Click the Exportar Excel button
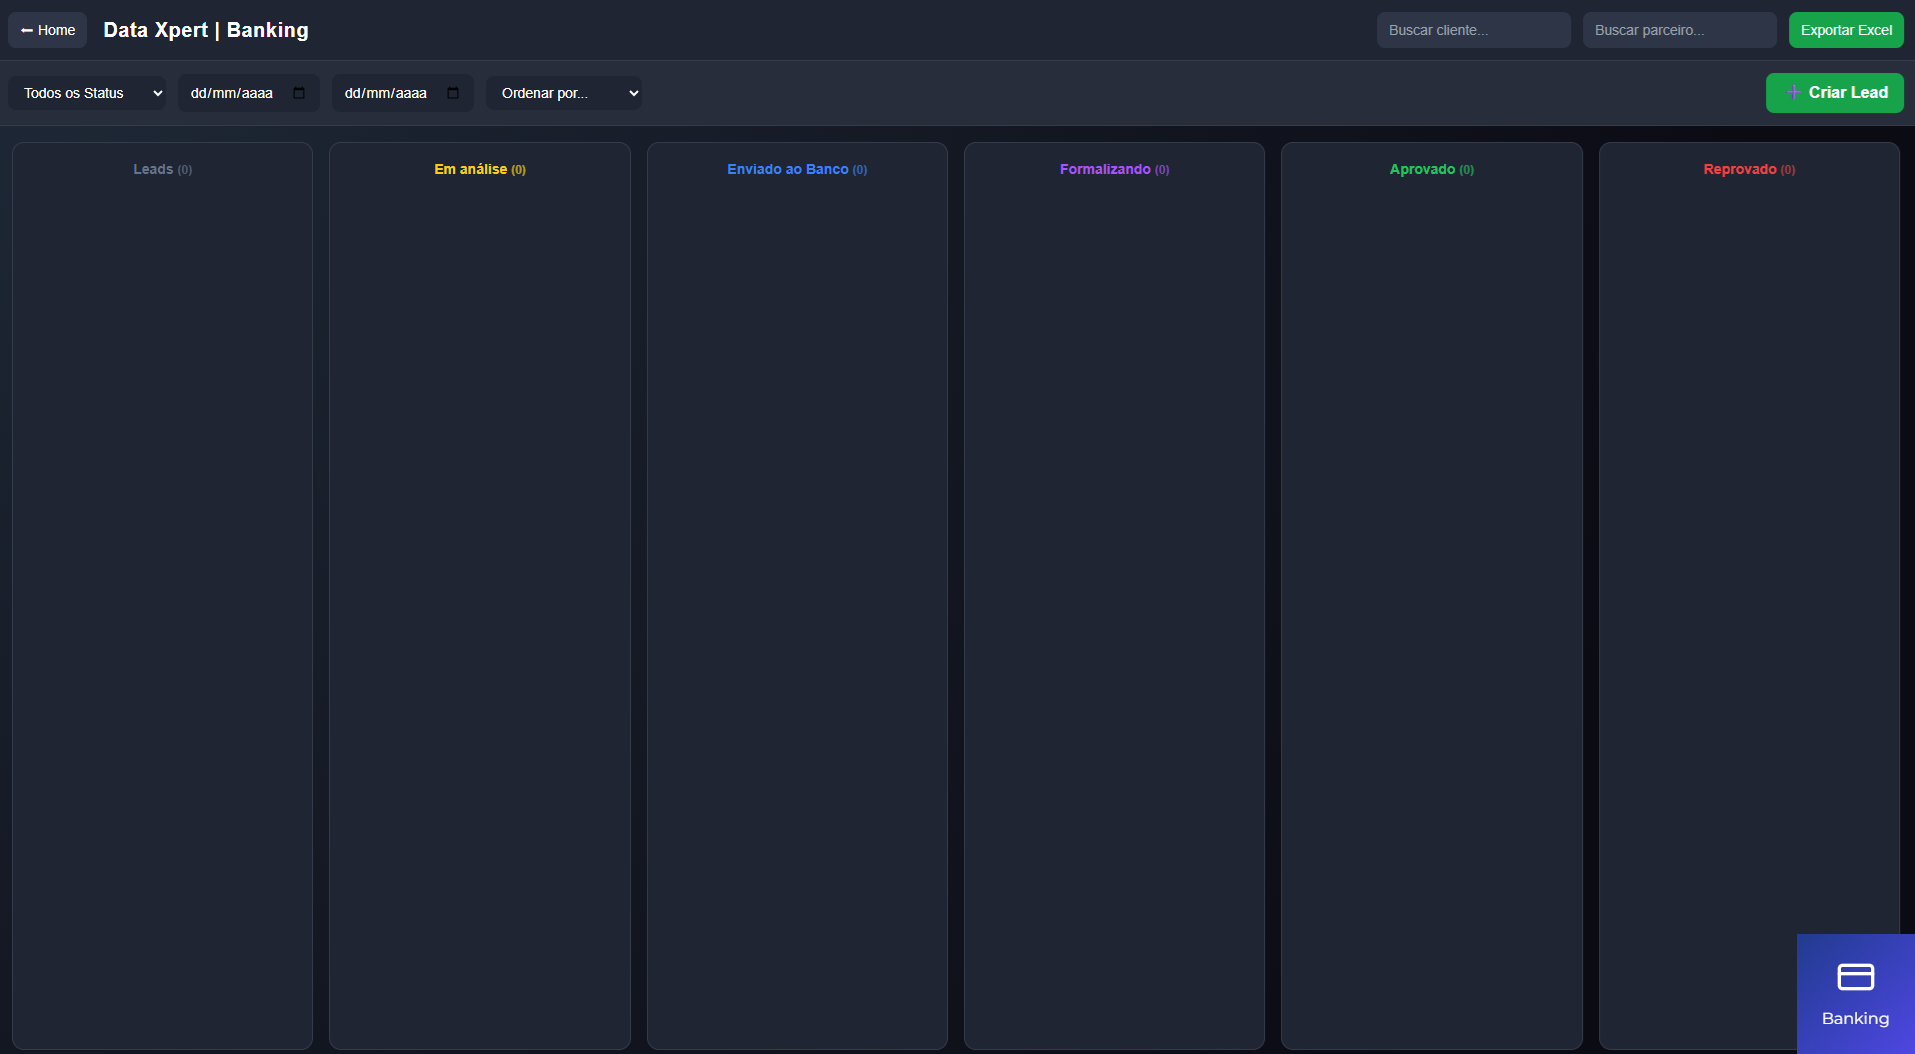1915x1054 pixels. coord(1846,30)
